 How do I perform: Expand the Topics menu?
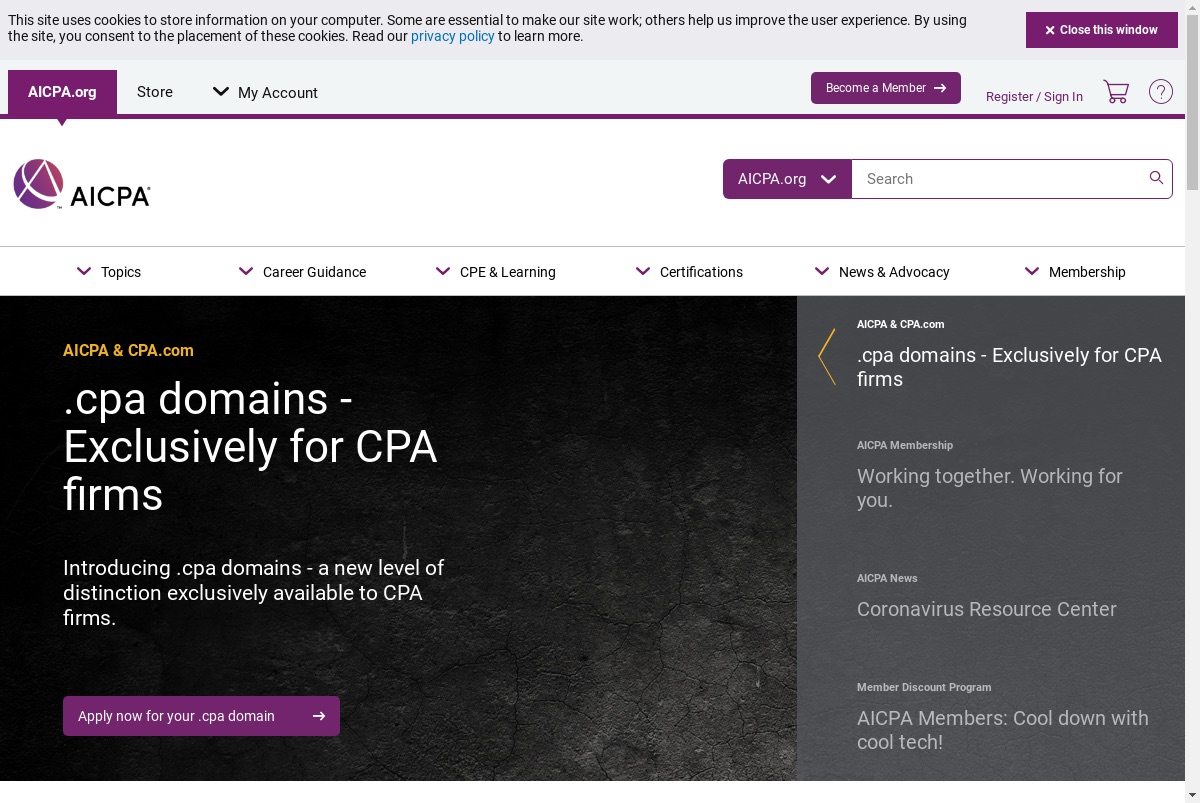coord(109,272)
